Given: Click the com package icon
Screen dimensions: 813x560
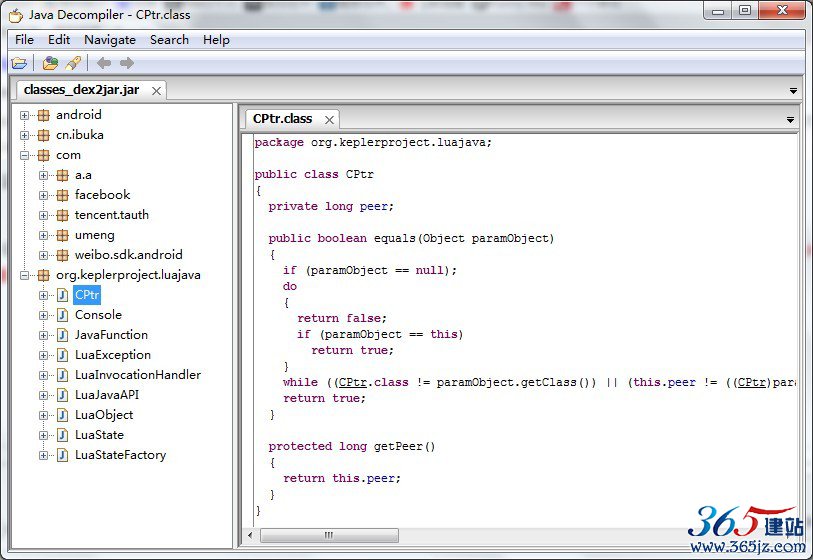Looking at the screenshot, I should pyautogui.click(x=44, y=155).
